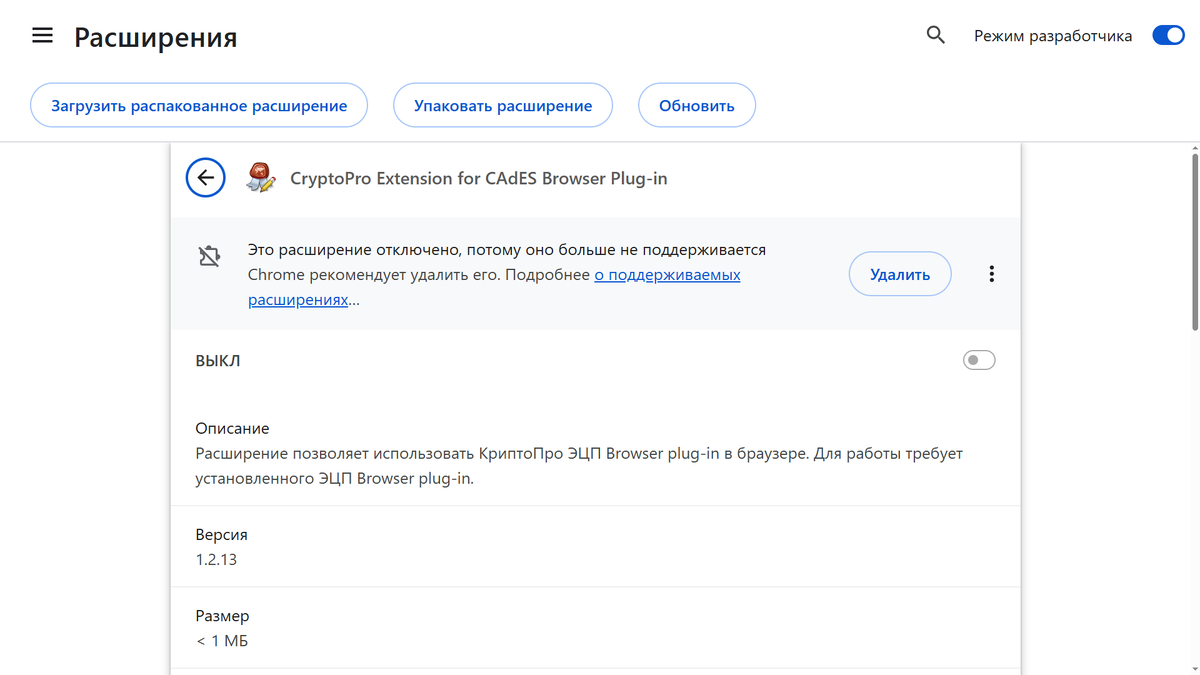Open the three-dot actions menu

[x=991, y=272]
